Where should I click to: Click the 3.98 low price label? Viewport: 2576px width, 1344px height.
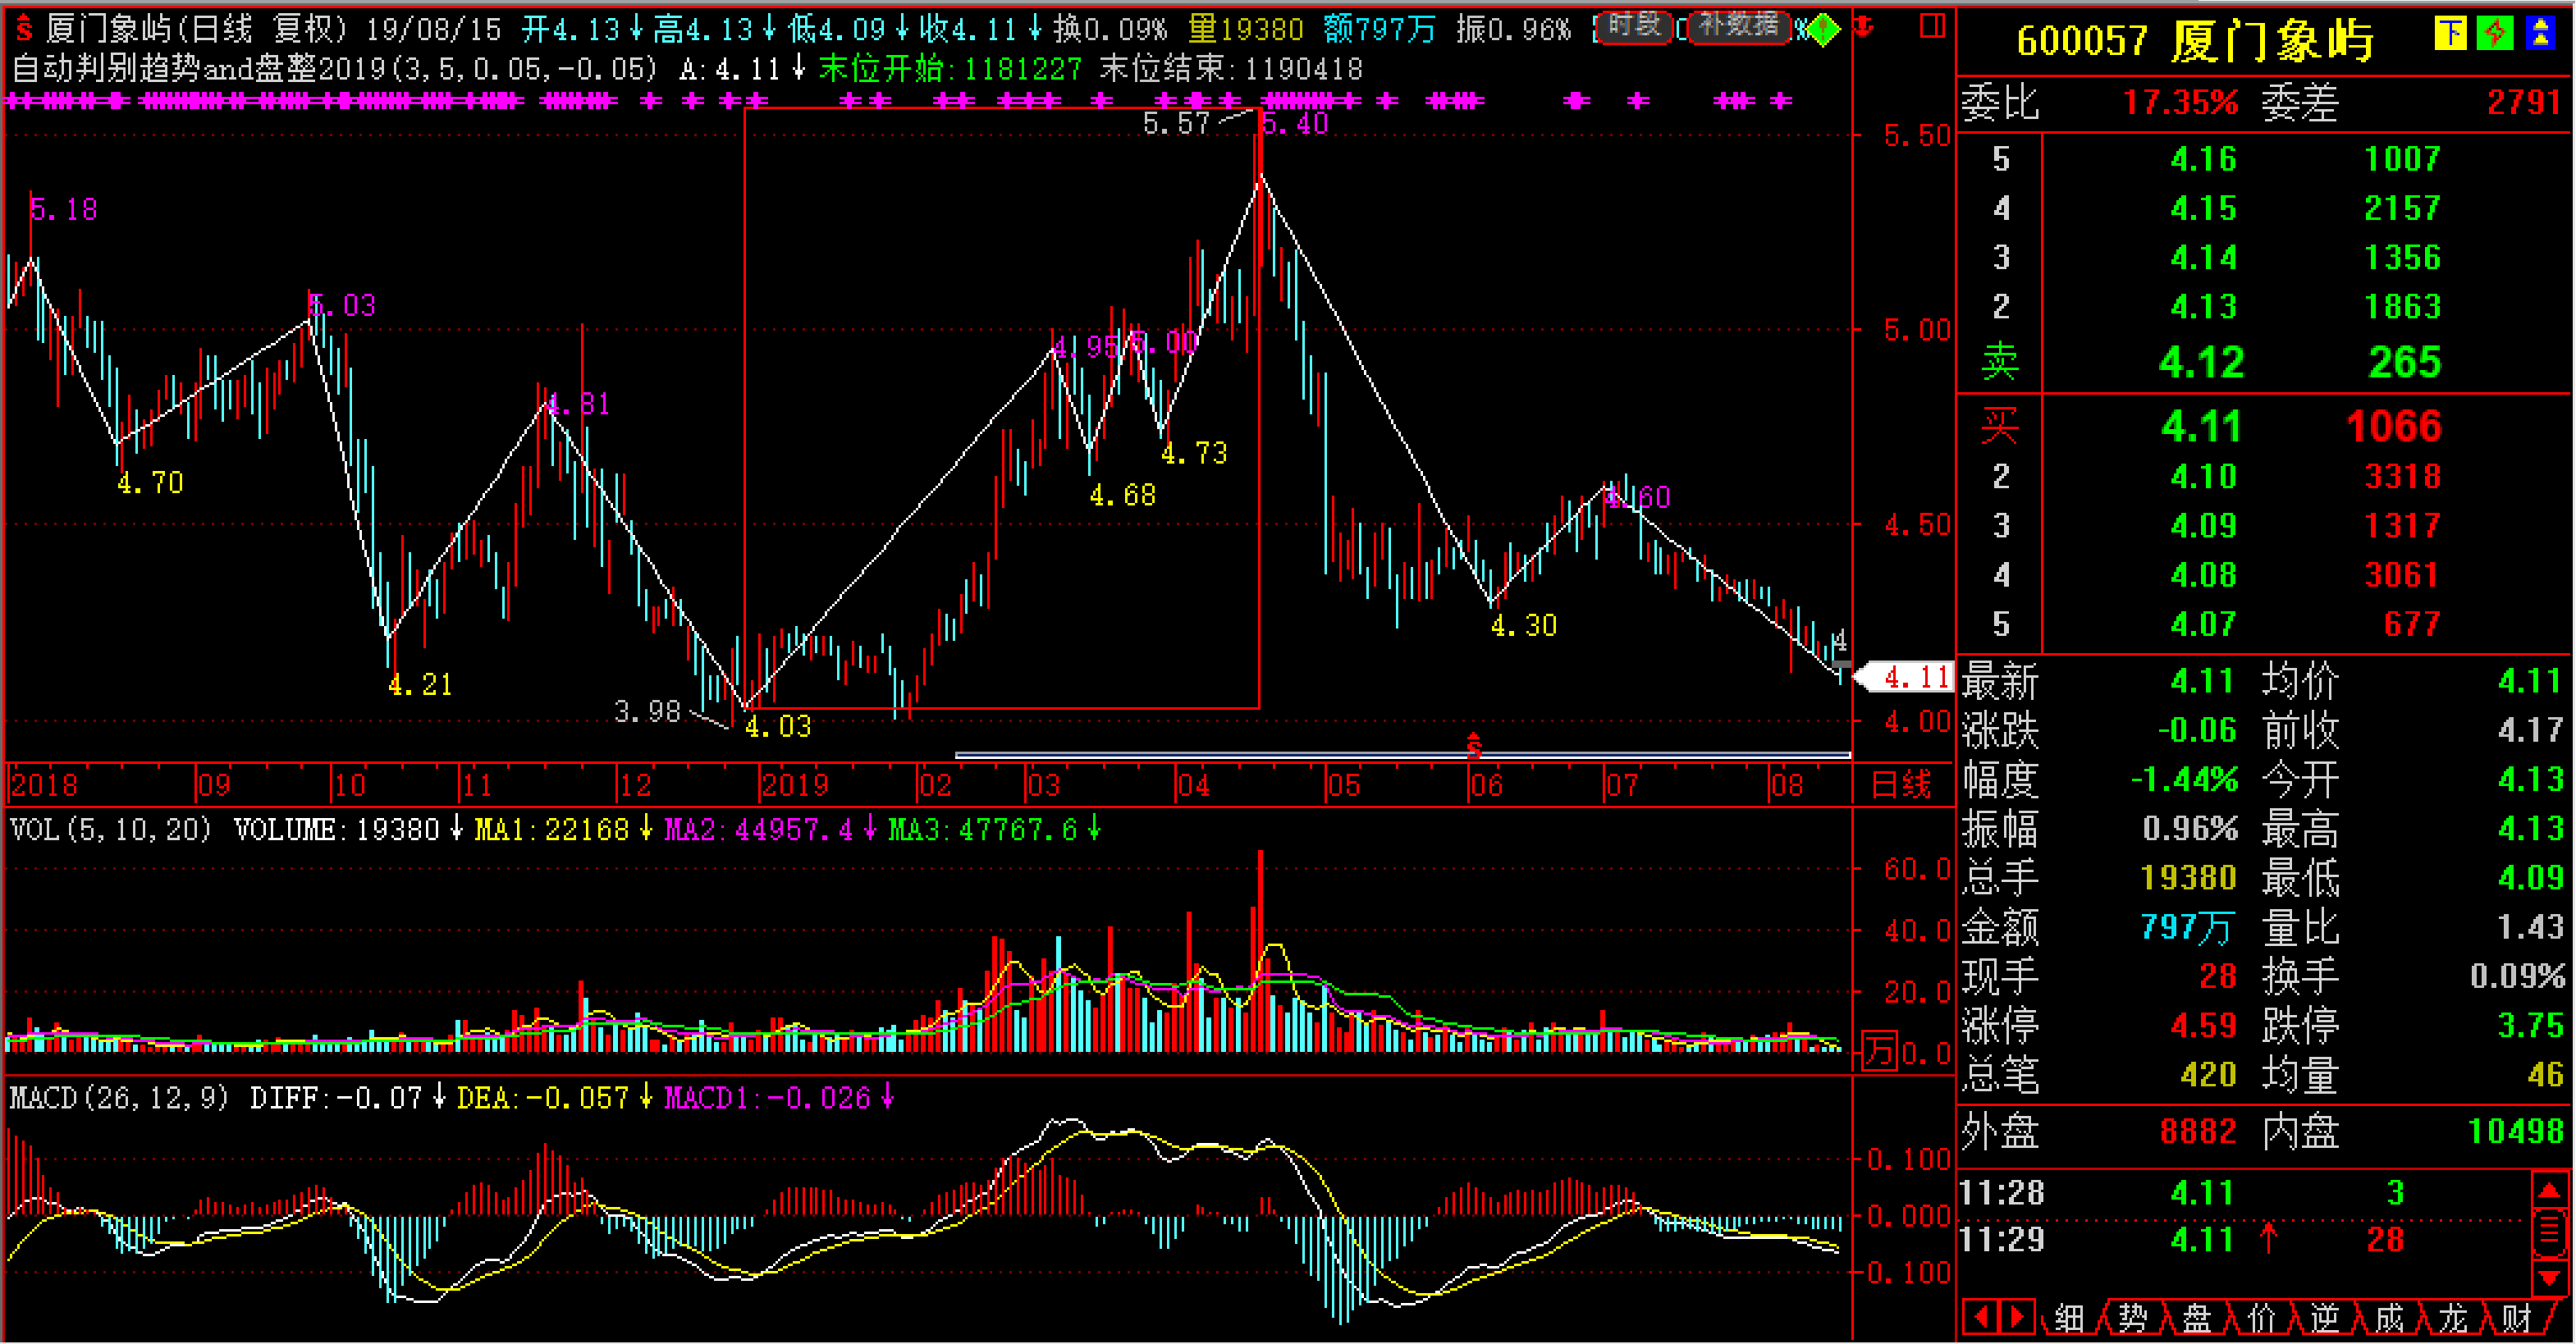click(x=647, y=711)
